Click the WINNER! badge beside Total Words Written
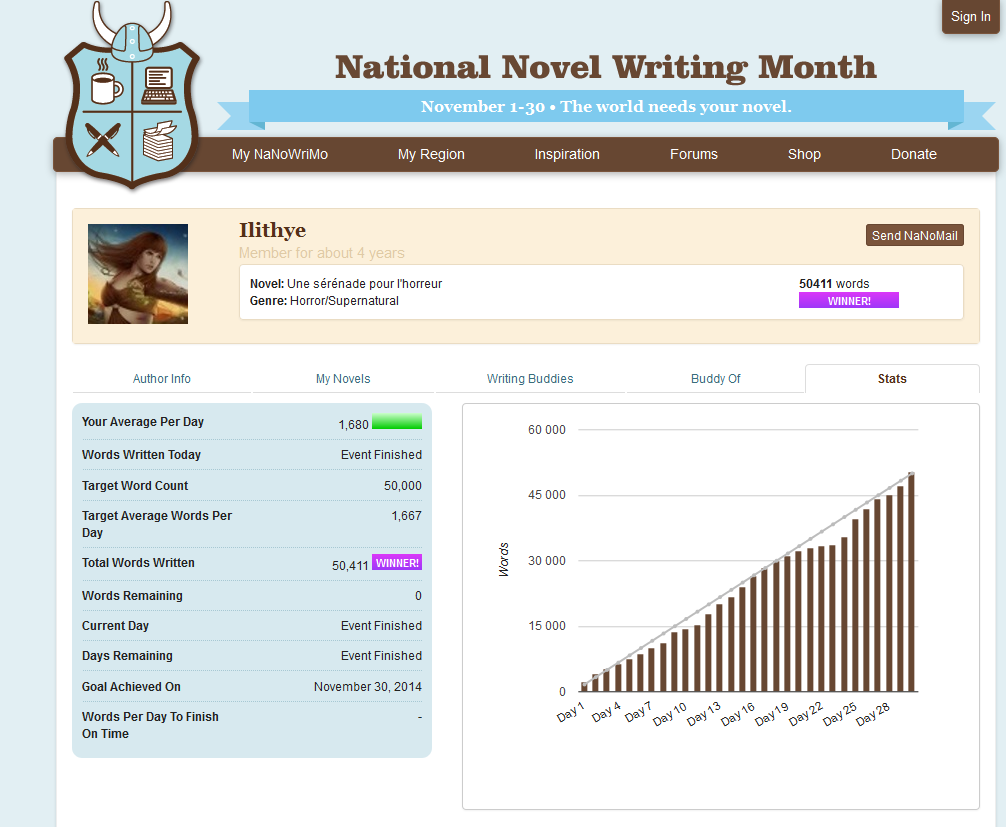 (397, 563)
